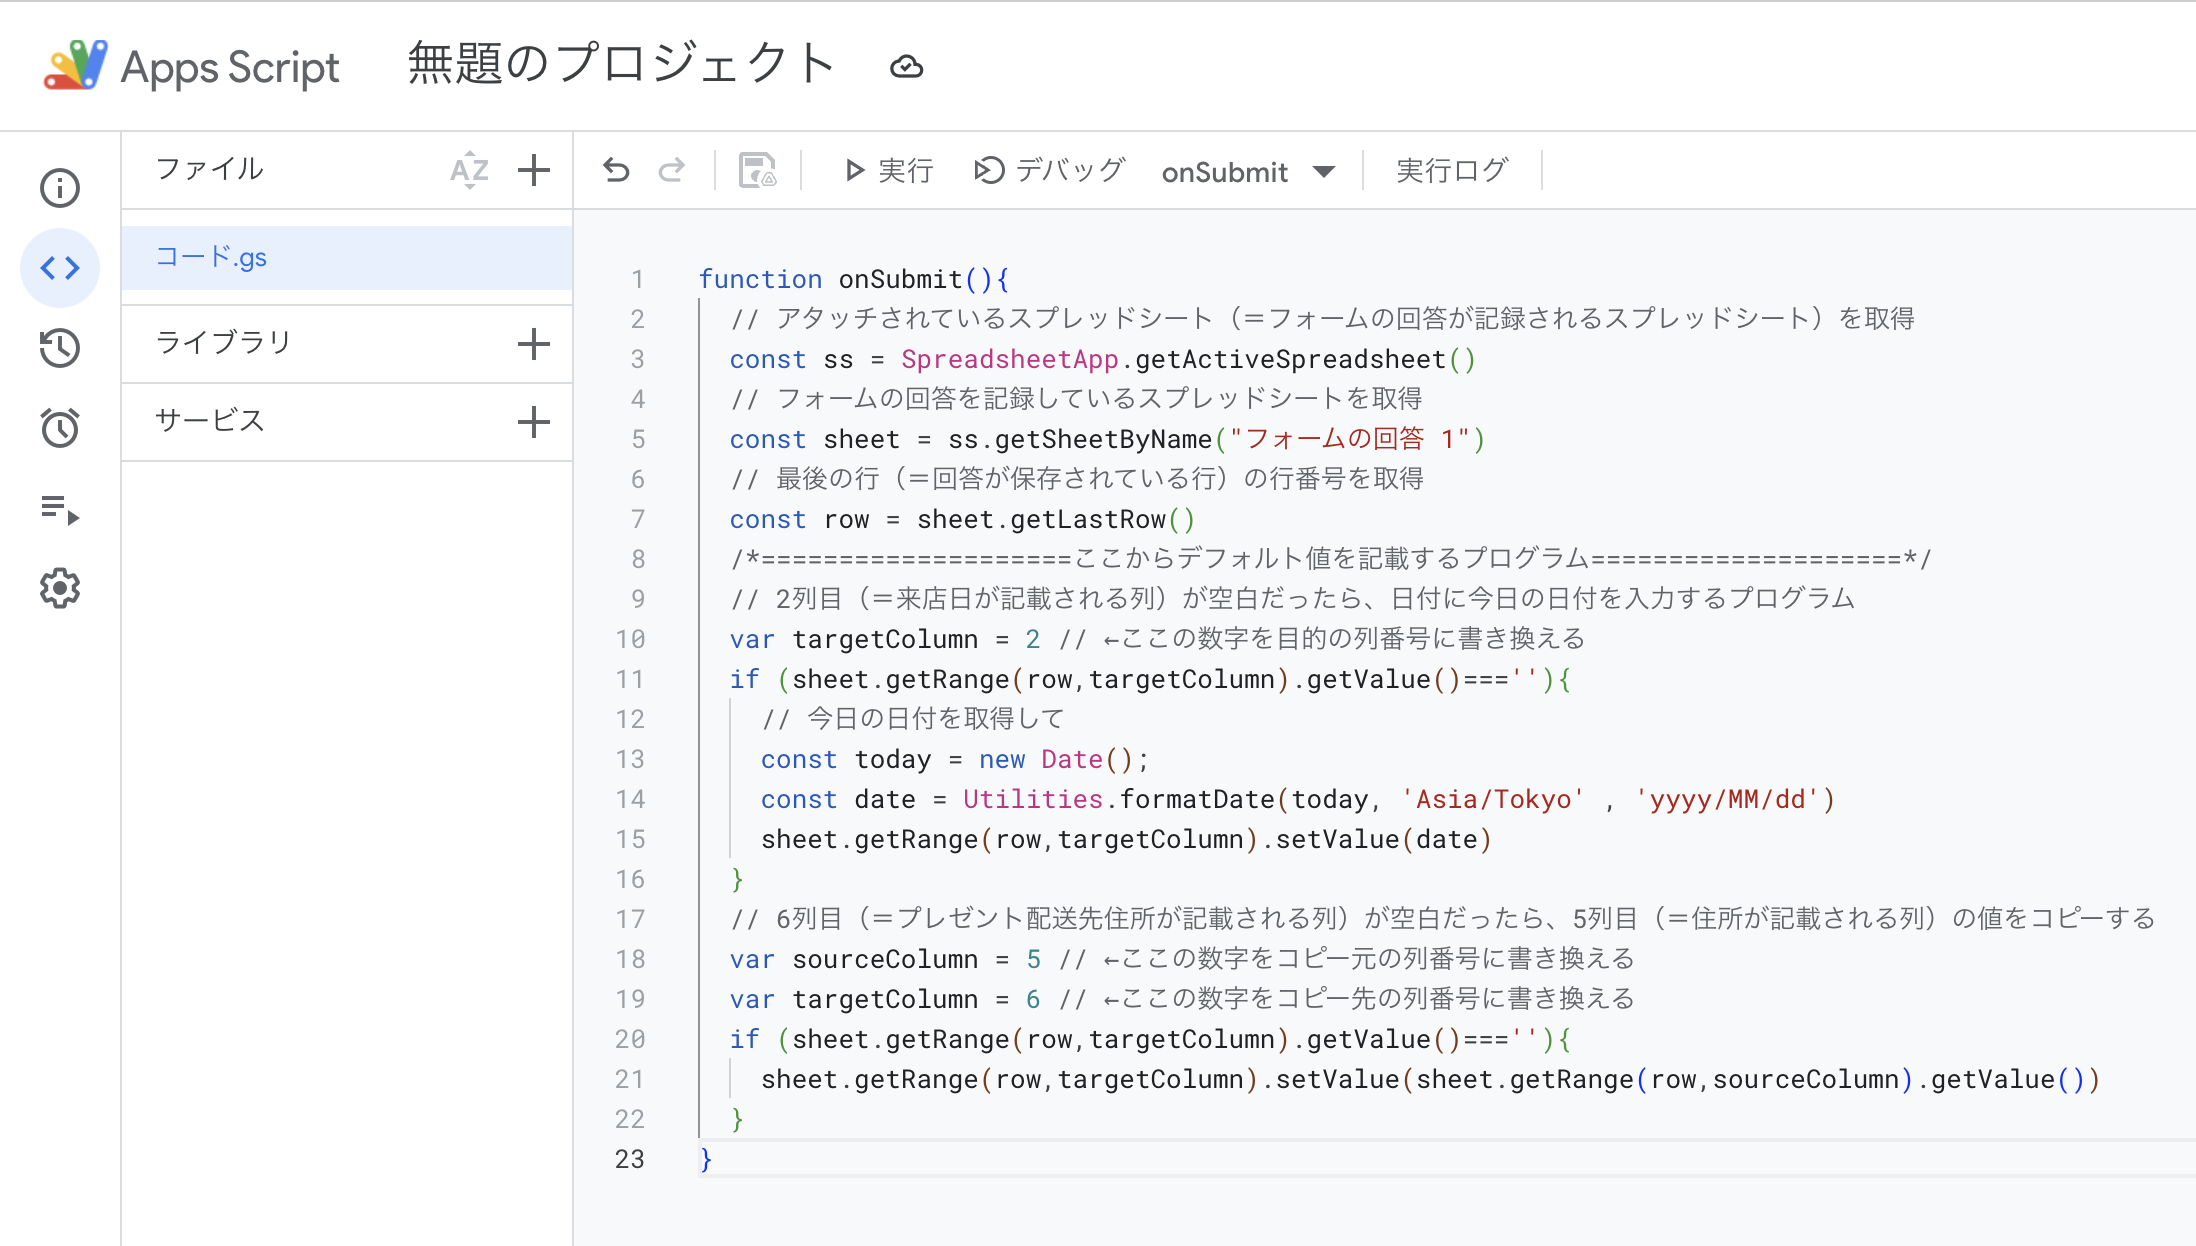Image resolution: width=2196 pixels, height=1246 pixels.
Task: Open the Triggers panel
Action: (59, 428)
